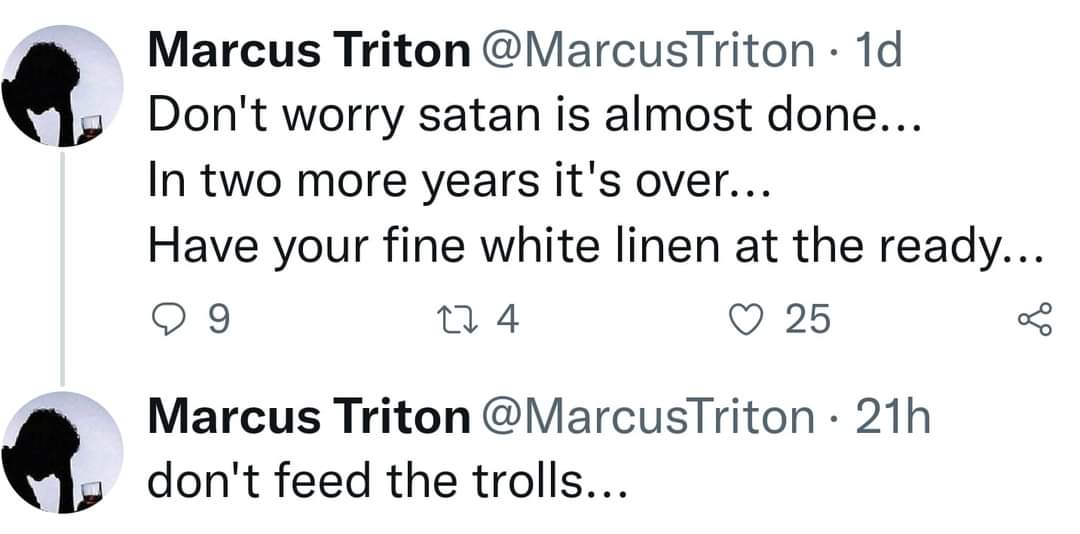Click the reply count 9
The height and width of the screenshot is (534, 1080).
(218, 321)
